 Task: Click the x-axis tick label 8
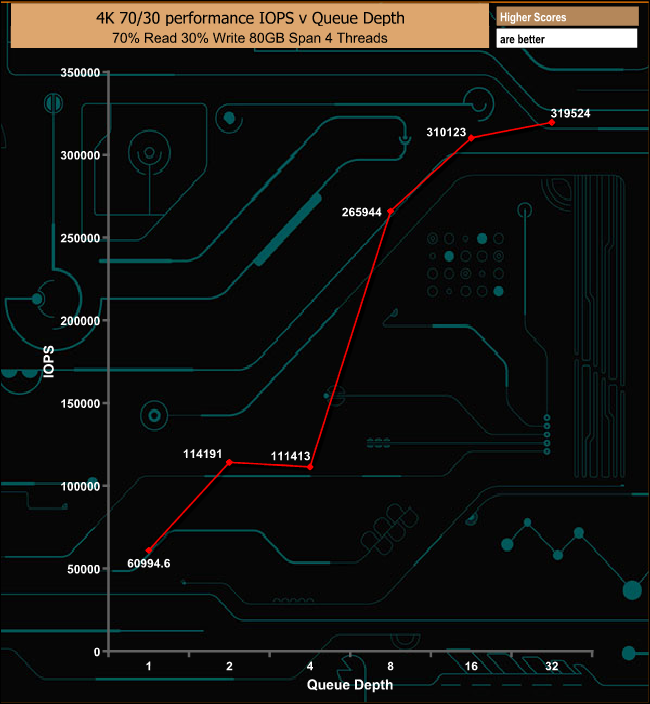391,666
